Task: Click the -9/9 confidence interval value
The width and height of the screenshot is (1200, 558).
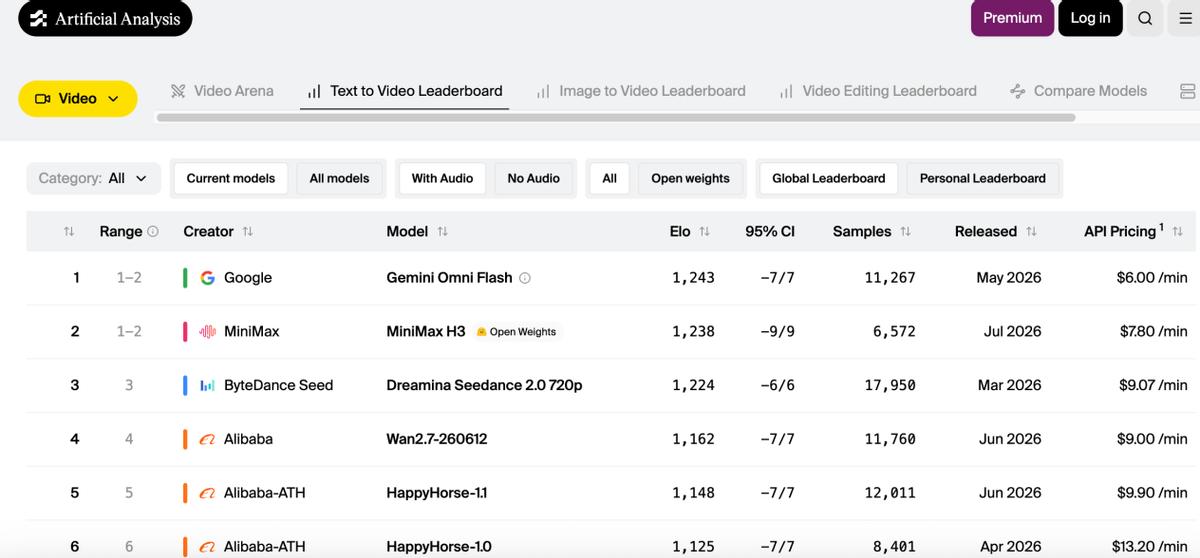Action: tap(776, 332)
